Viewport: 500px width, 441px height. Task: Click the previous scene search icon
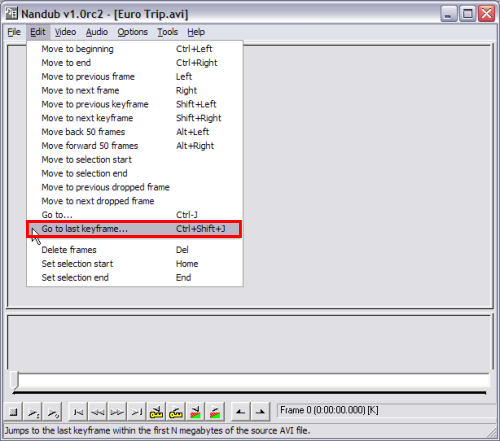pyautogui.click(x=195, y=412)
